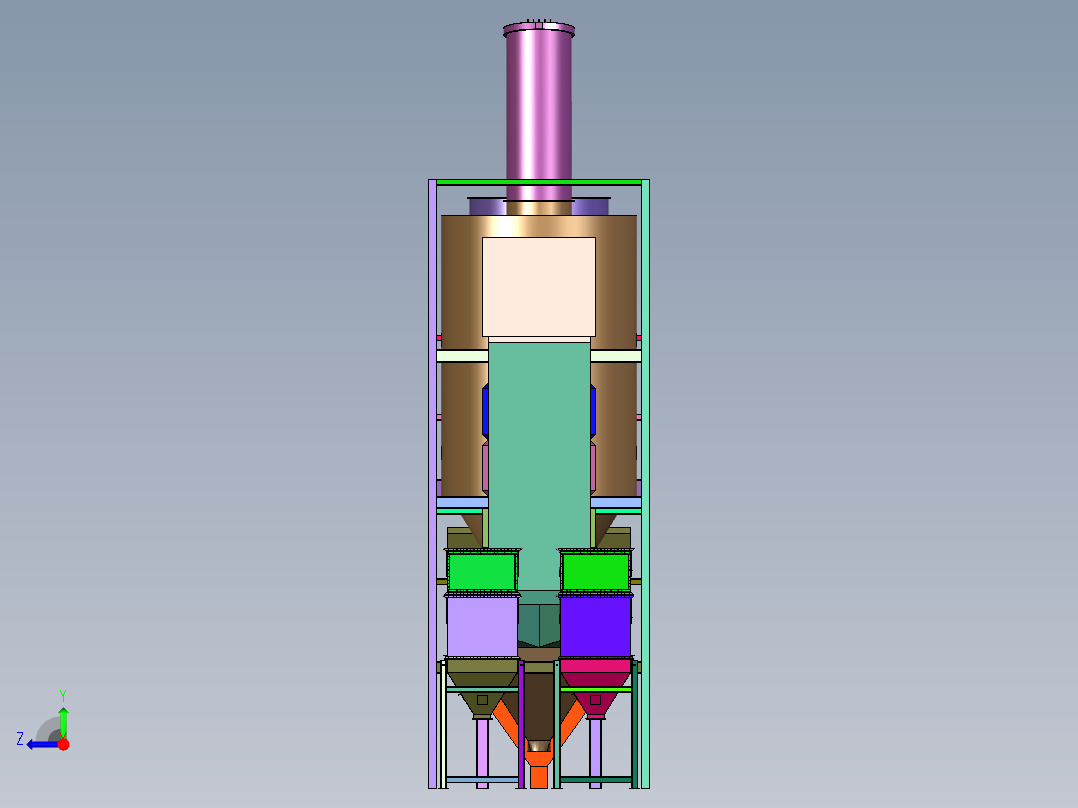This screenshot has width=1078, height=808.
Task: Select the left bright green box
Action: 482,571
